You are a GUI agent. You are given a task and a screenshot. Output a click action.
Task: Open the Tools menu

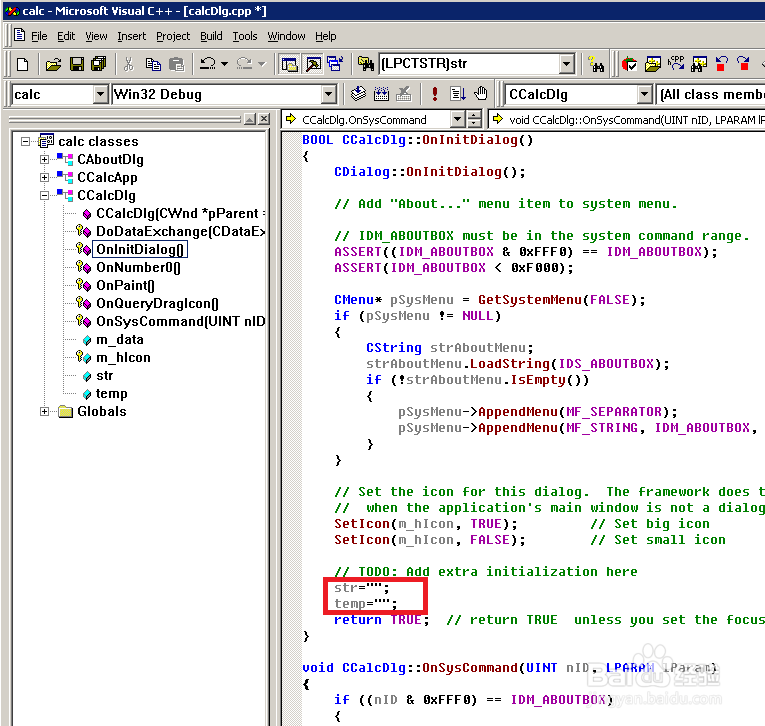coord(244,36)
